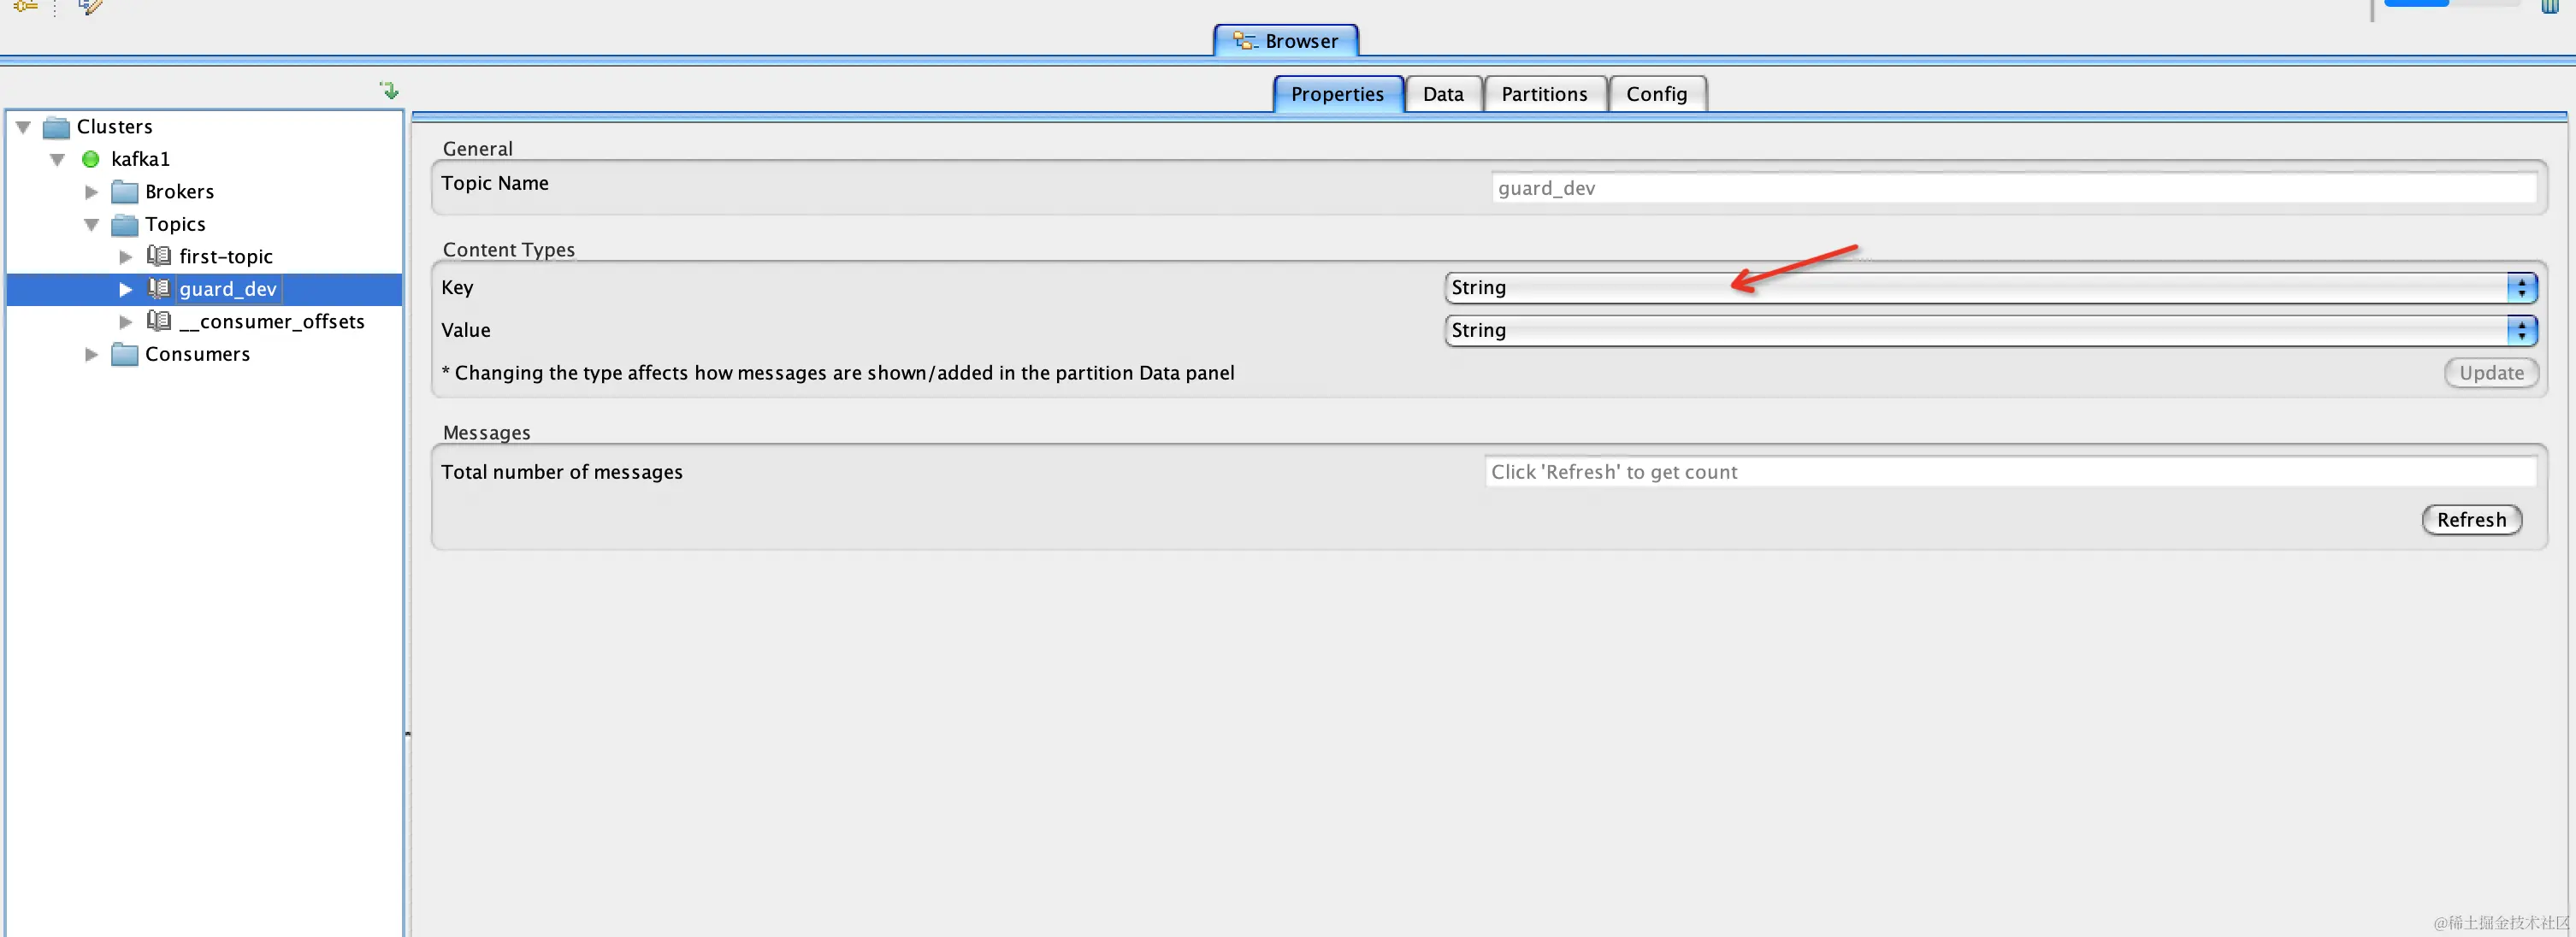Screen dimensions: 2576x937
Task: Click the Brokers folder icon
Action: pos(124,191)
